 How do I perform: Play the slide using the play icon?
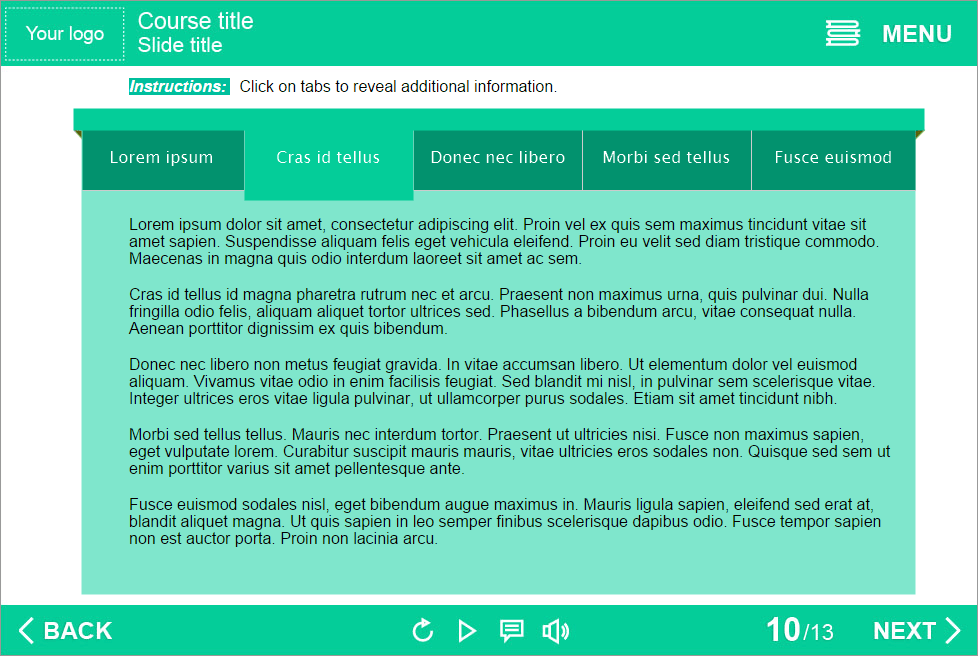click(467, 630)
